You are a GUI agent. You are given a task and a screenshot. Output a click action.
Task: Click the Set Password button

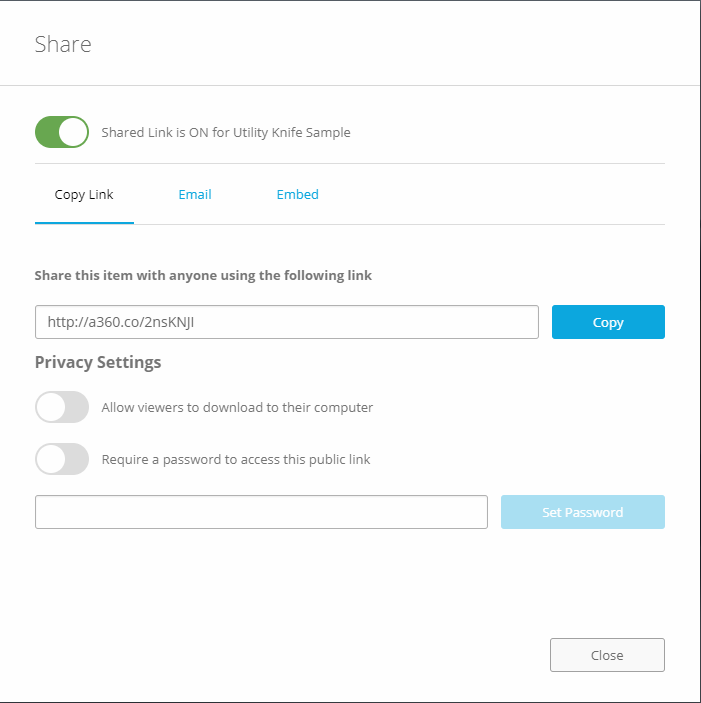(x=582, y=512)
